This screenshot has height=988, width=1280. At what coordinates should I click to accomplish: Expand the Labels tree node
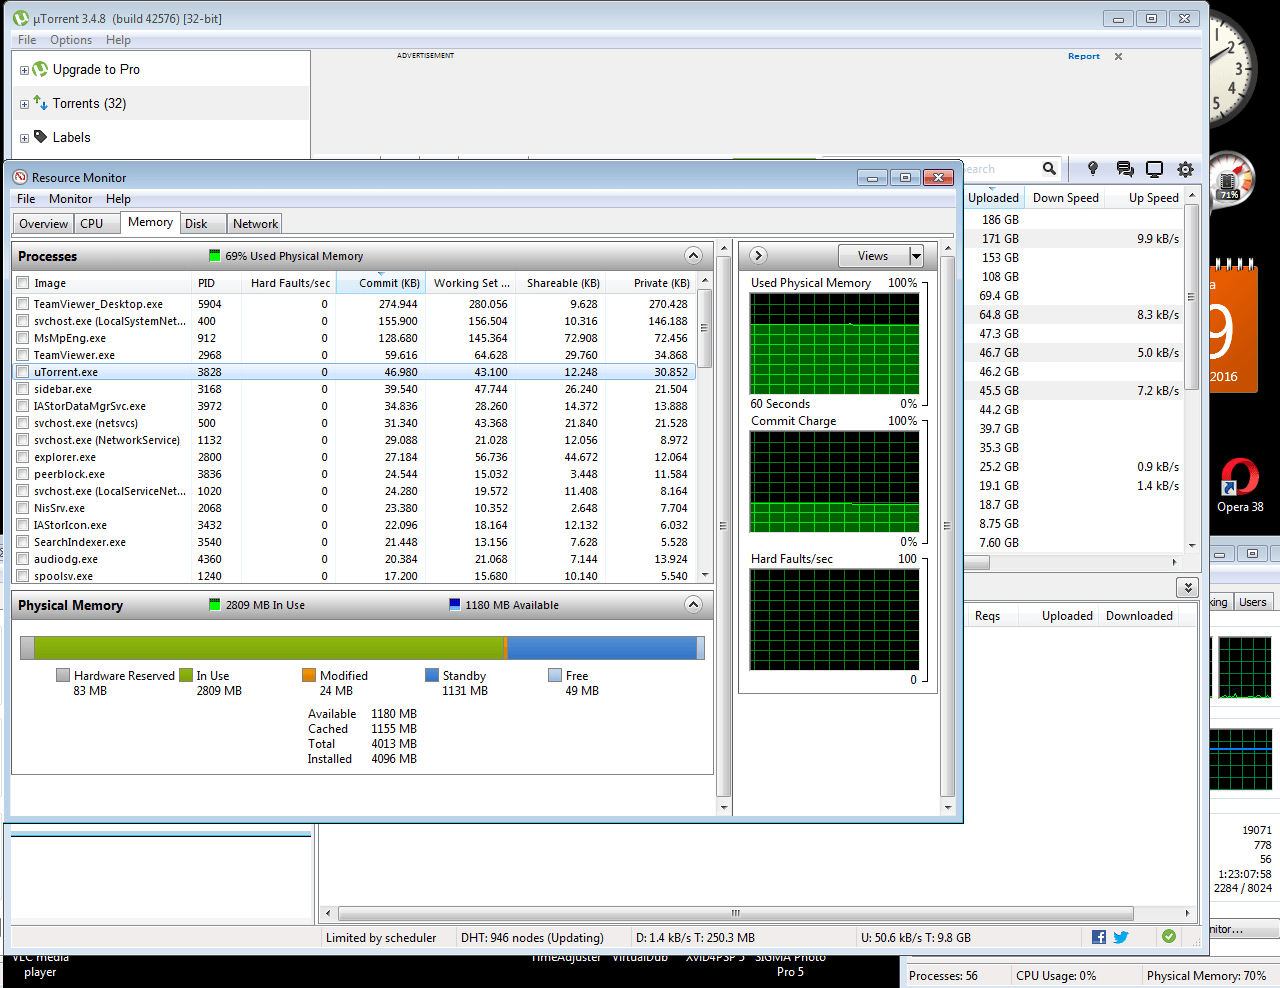click(x=24, y=138)
